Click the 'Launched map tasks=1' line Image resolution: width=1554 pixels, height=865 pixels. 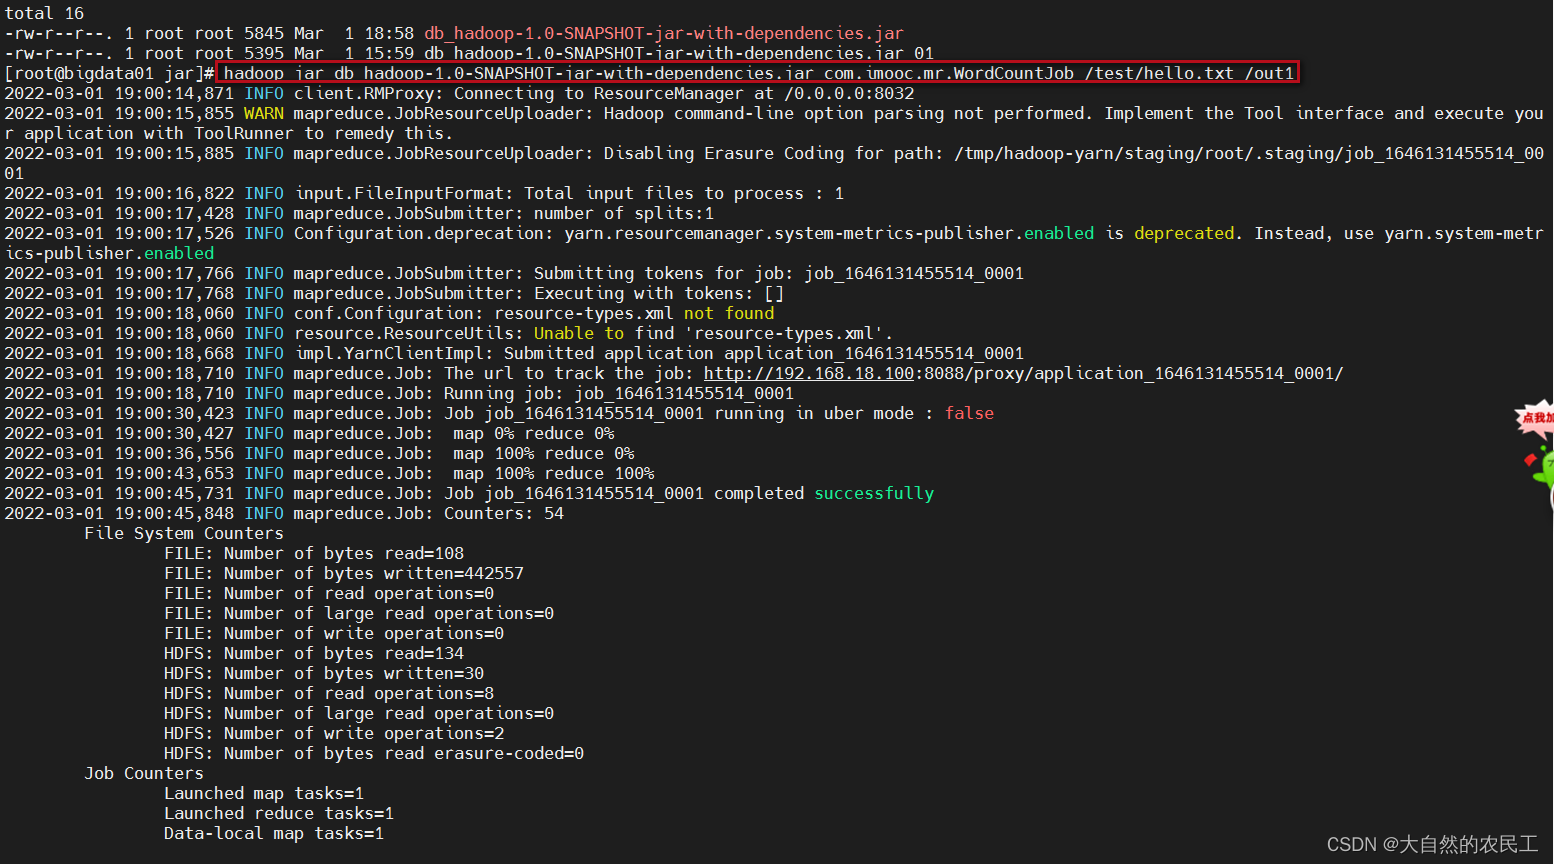pyautogui.click(x=264, y=793)
